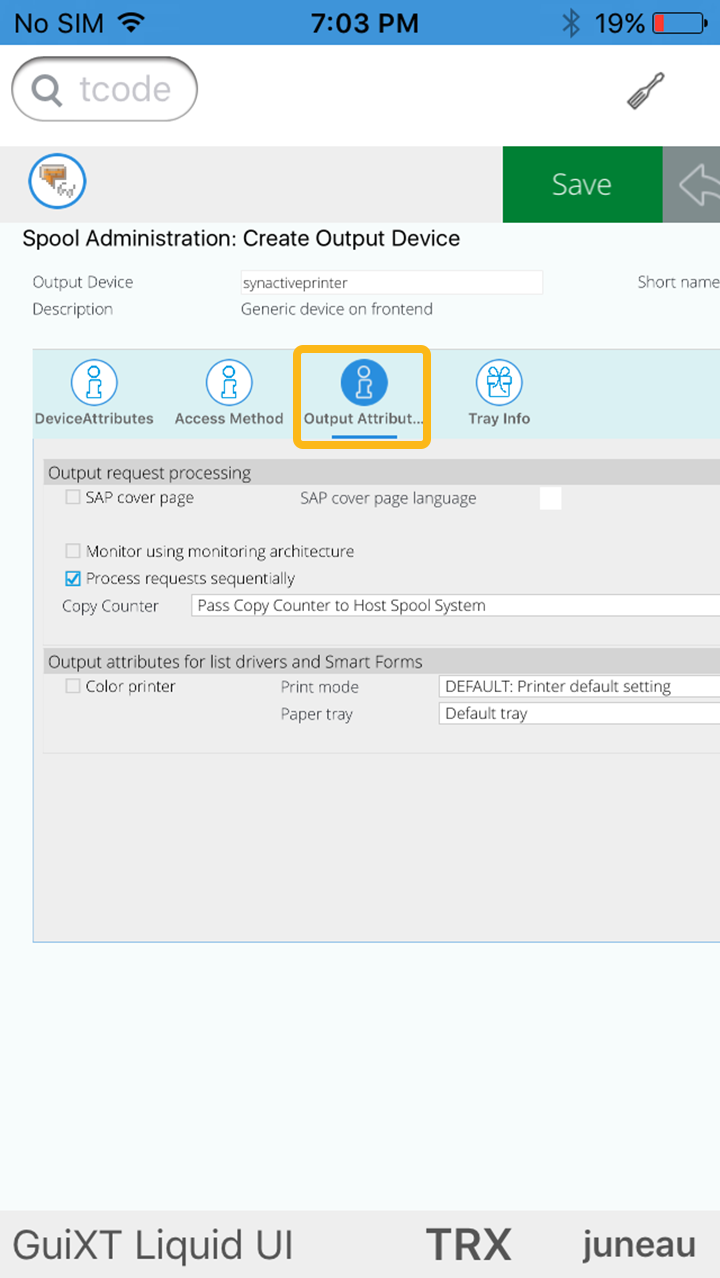The width and height of the screenshot is (720, 1278).
Task: Click the green Save button
Action: pyautogui.click(x=582, y=185)
